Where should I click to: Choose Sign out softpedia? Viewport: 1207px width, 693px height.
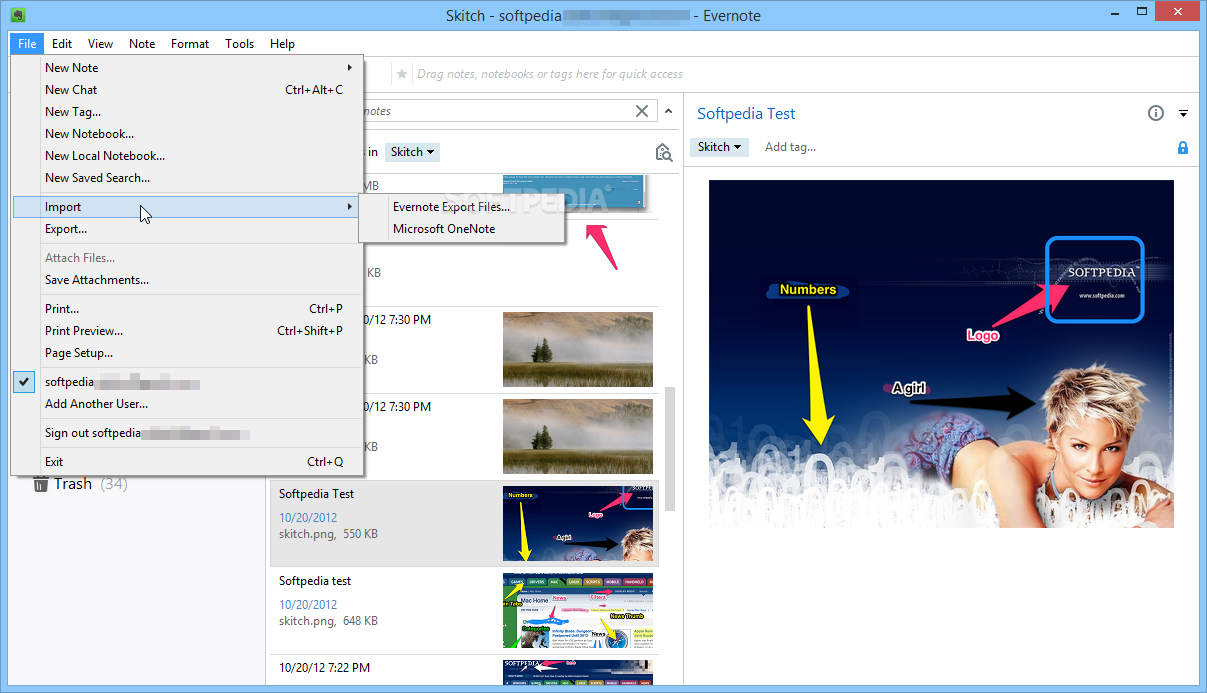pos(188,433)
